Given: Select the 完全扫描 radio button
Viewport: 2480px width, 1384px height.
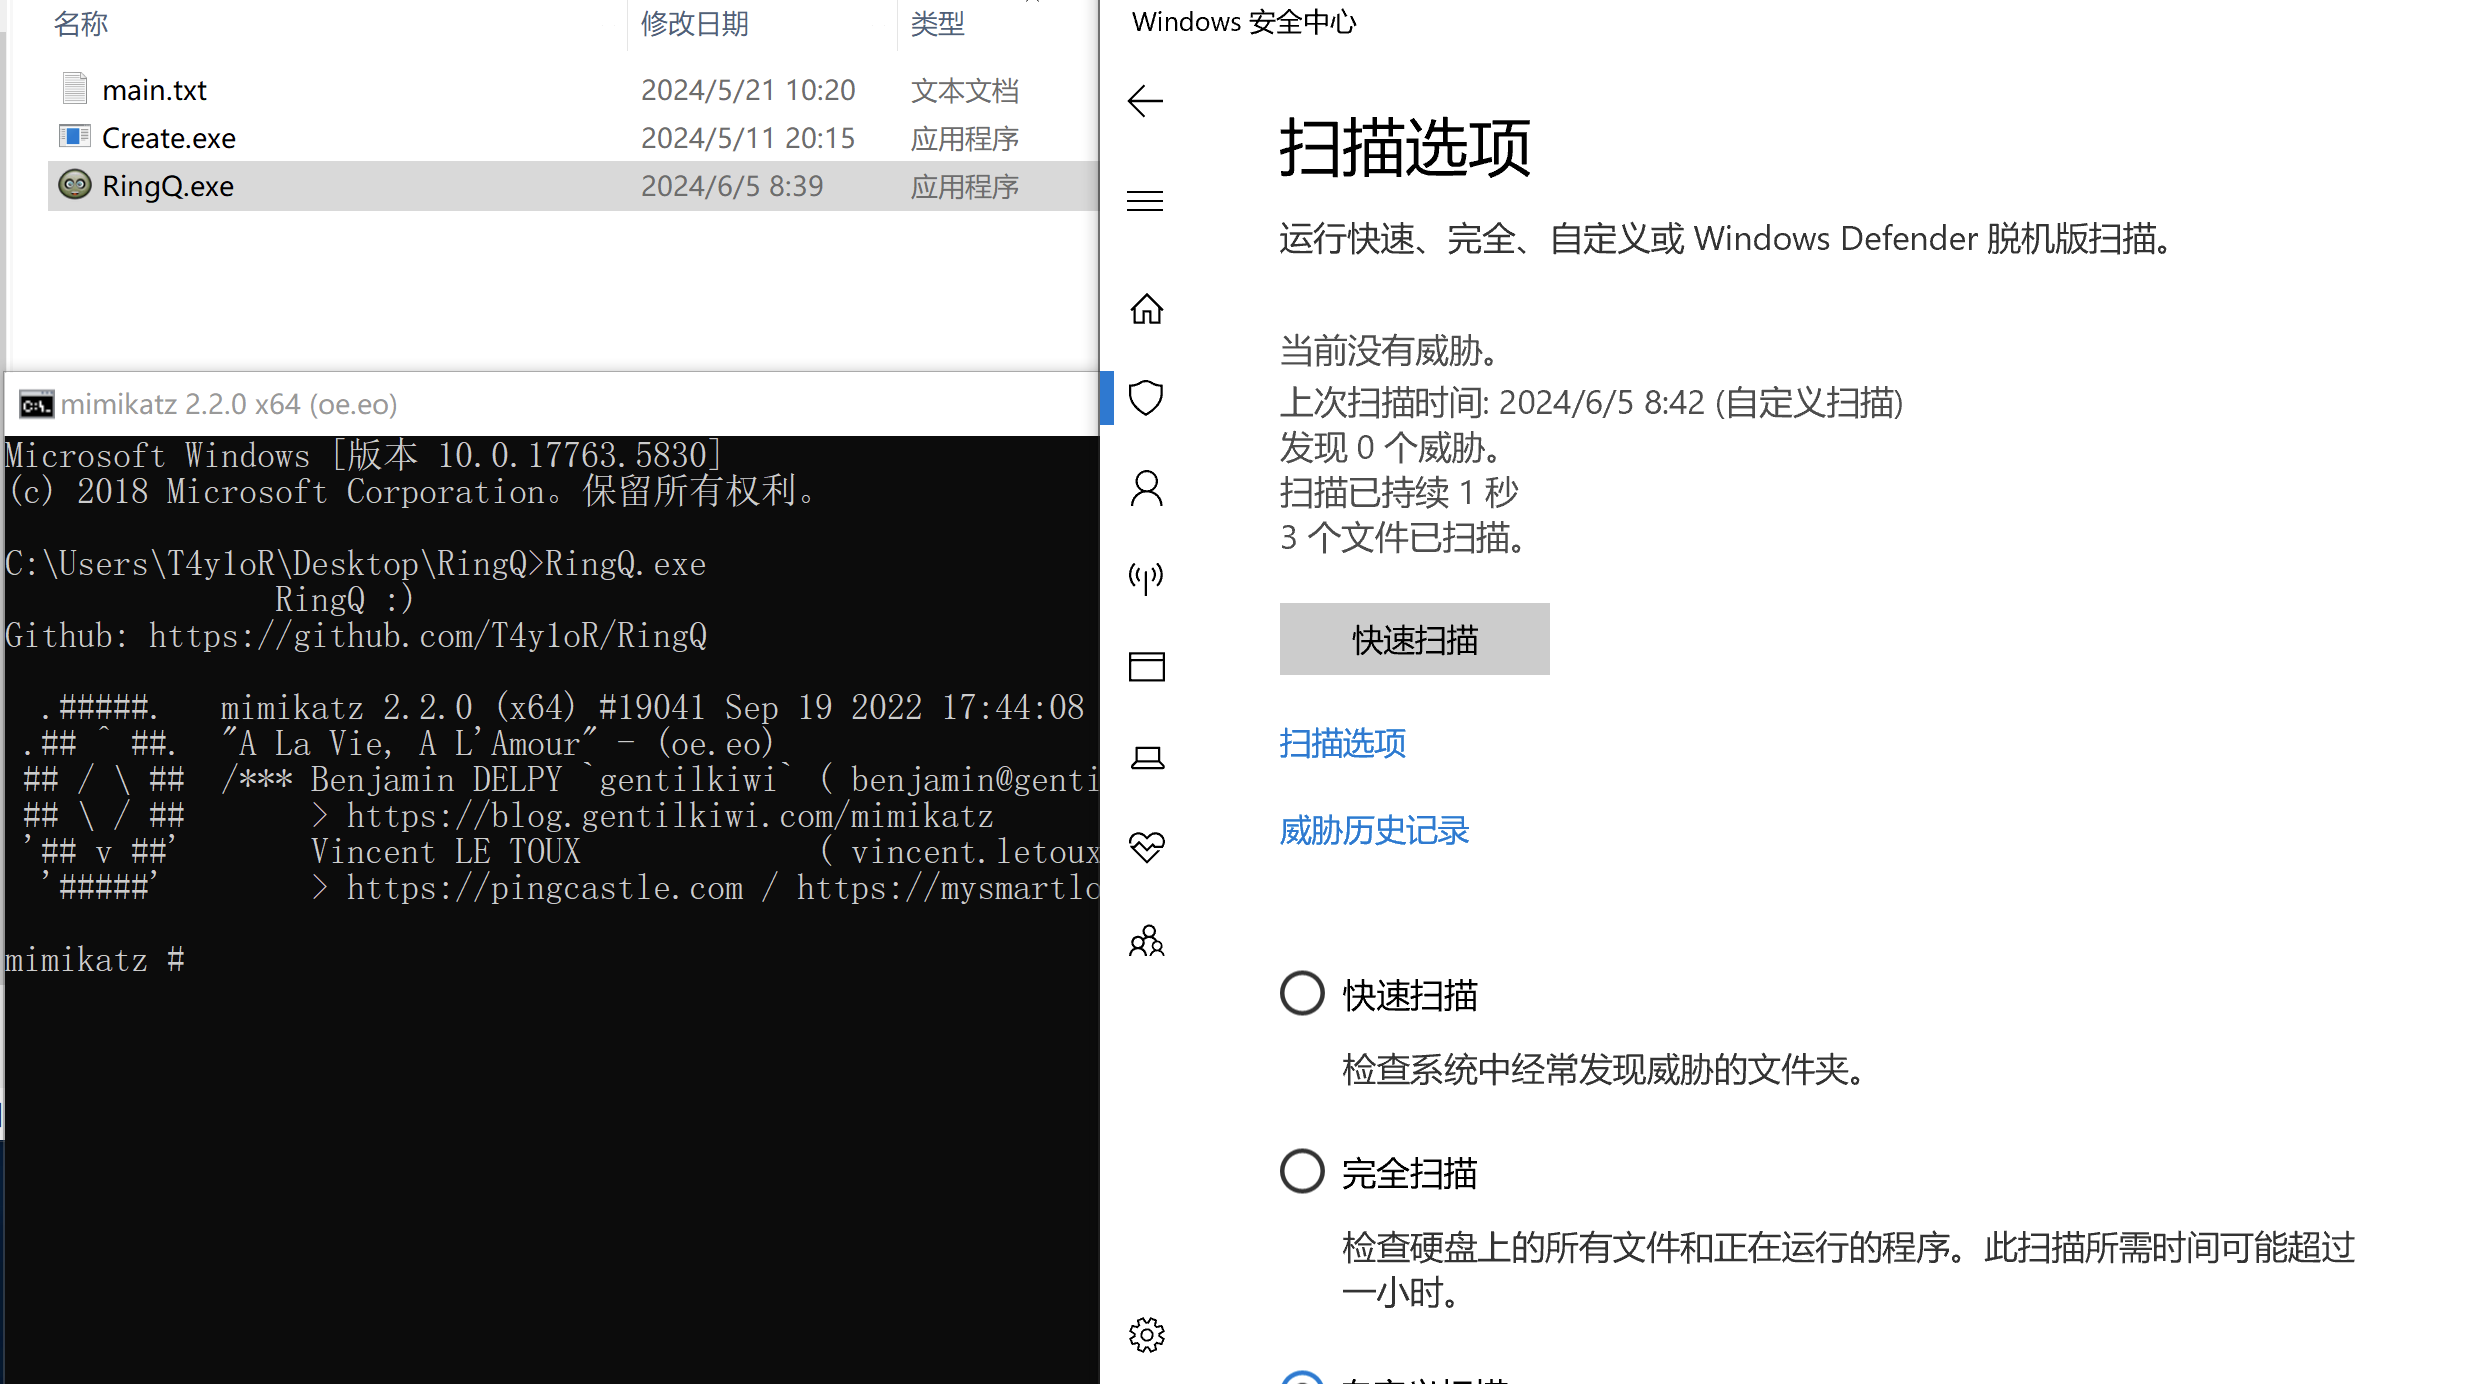Looking at the screenshot, I should [1302, 1171].
